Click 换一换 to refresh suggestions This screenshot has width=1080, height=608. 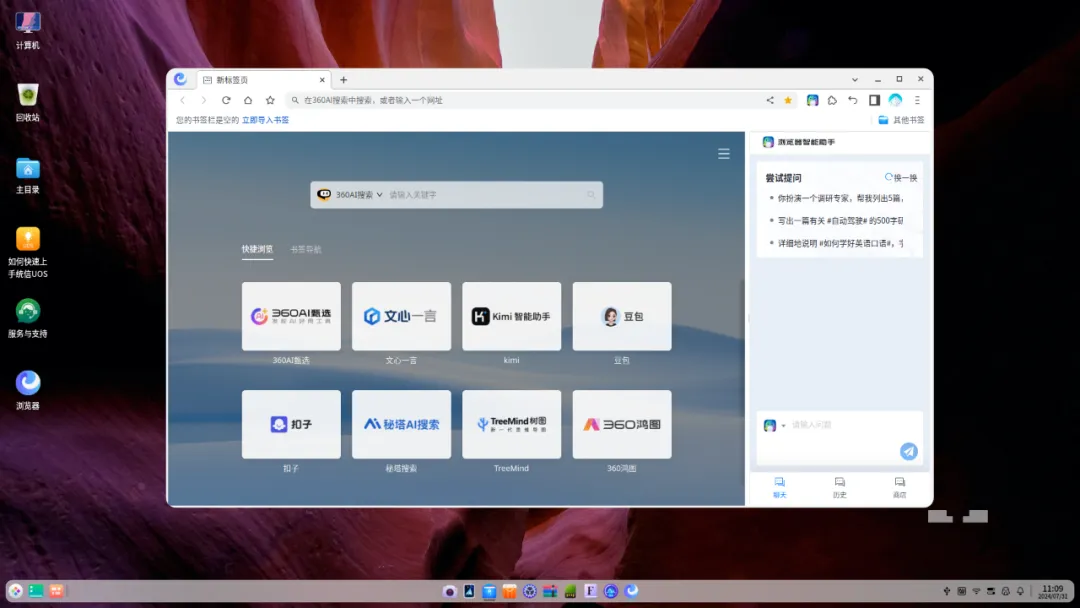pyautogui.click(x=901, y=178)
